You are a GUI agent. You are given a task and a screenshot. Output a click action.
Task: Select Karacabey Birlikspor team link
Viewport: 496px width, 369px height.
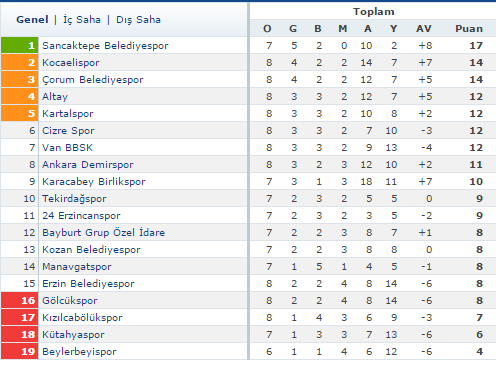(x=94, y=182)
